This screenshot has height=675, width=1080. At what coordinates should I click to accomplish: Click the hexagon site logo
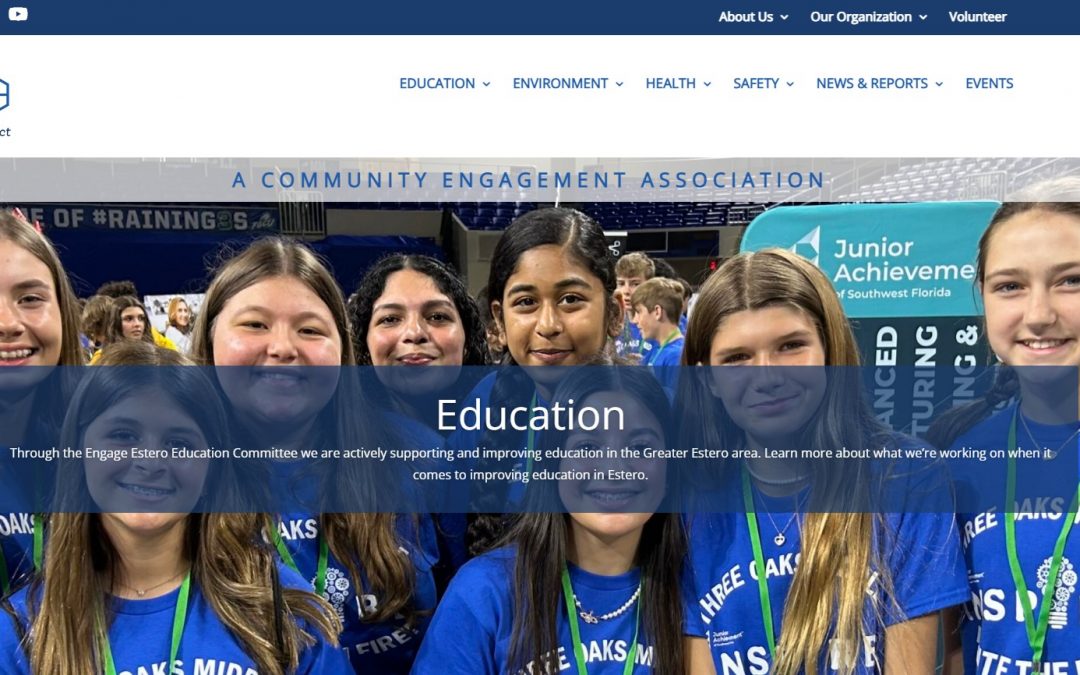coord(3,94)
